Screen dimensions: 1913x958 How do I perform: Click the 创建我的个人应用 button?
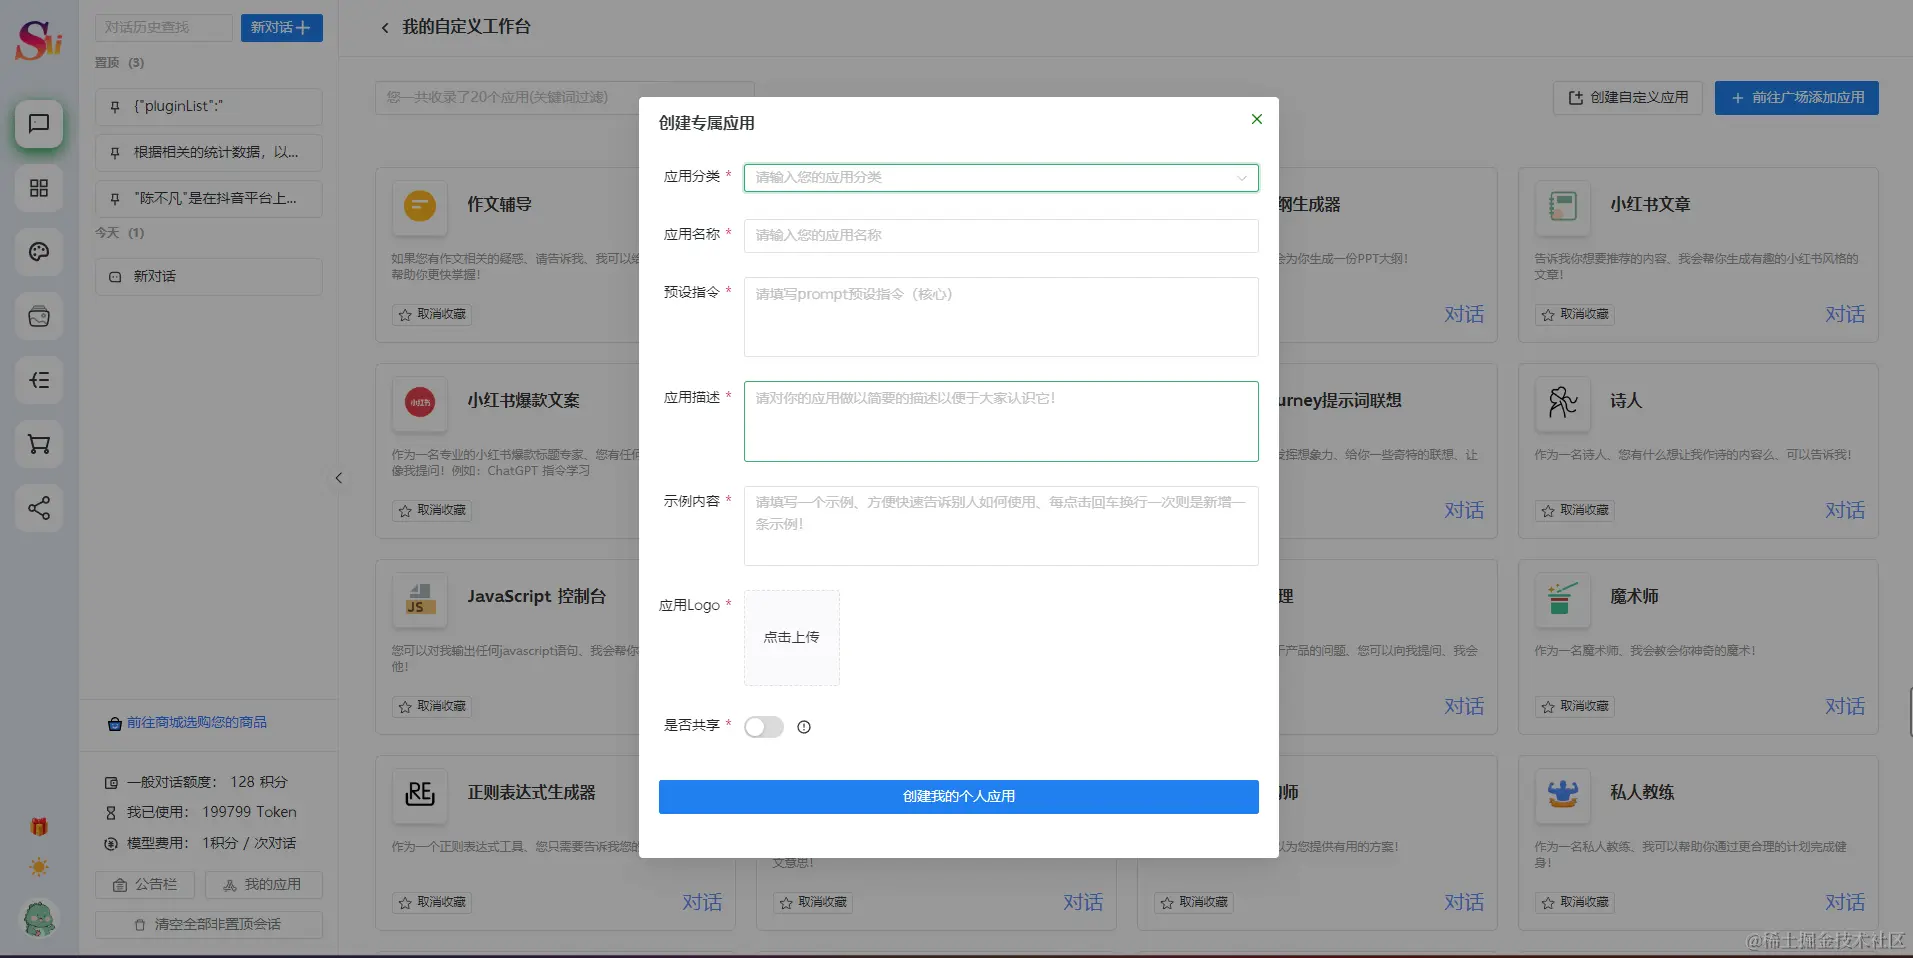(957, 796)
